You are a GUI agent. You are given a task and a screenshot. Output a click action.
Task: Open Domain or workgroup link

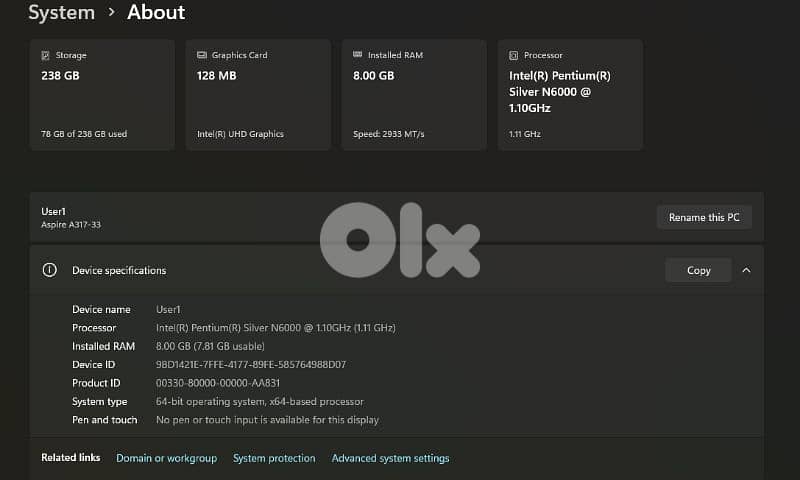click(x=166, y=458)
